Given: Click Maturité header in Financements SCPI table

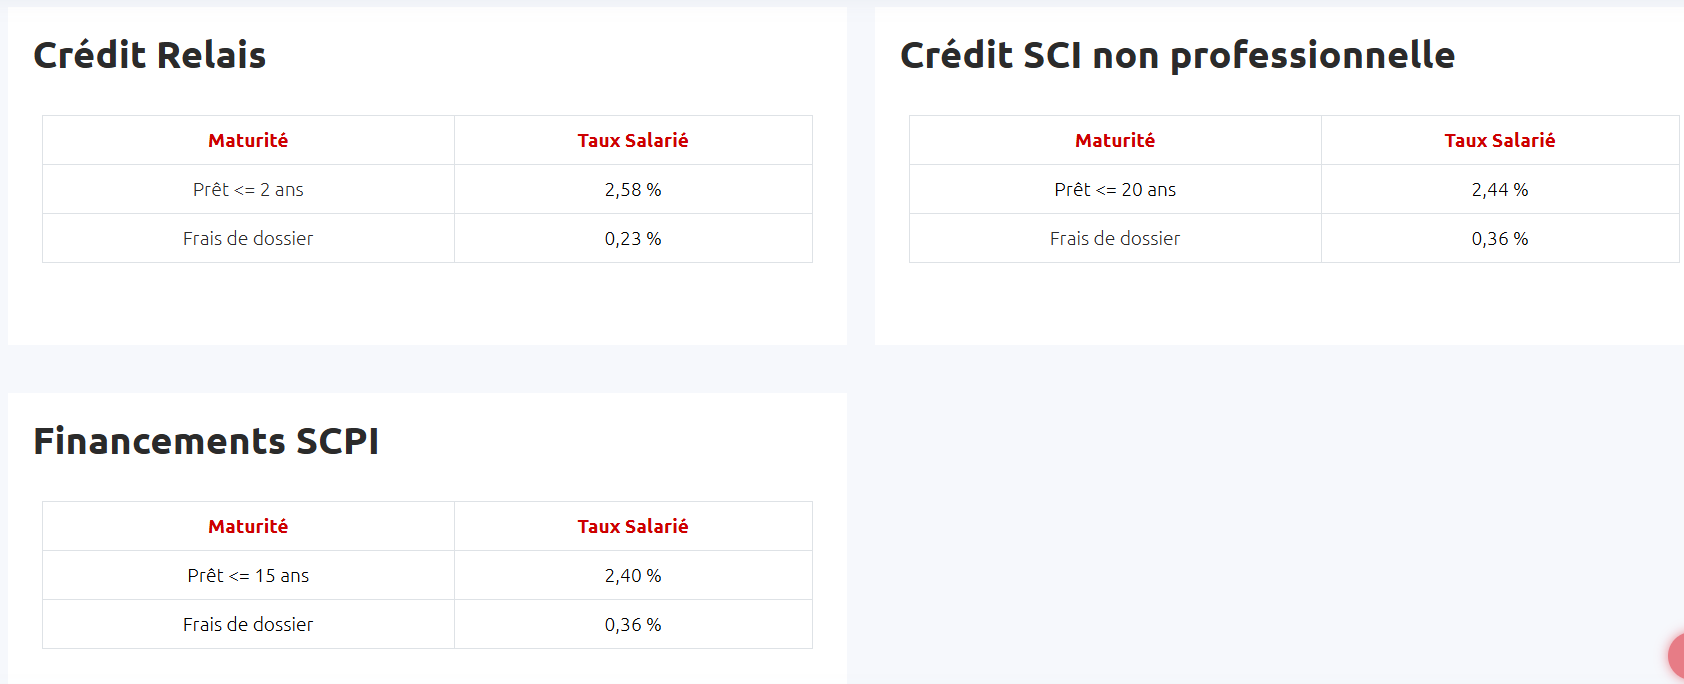Looking at the screenshot, I should [x=248, y=527].
